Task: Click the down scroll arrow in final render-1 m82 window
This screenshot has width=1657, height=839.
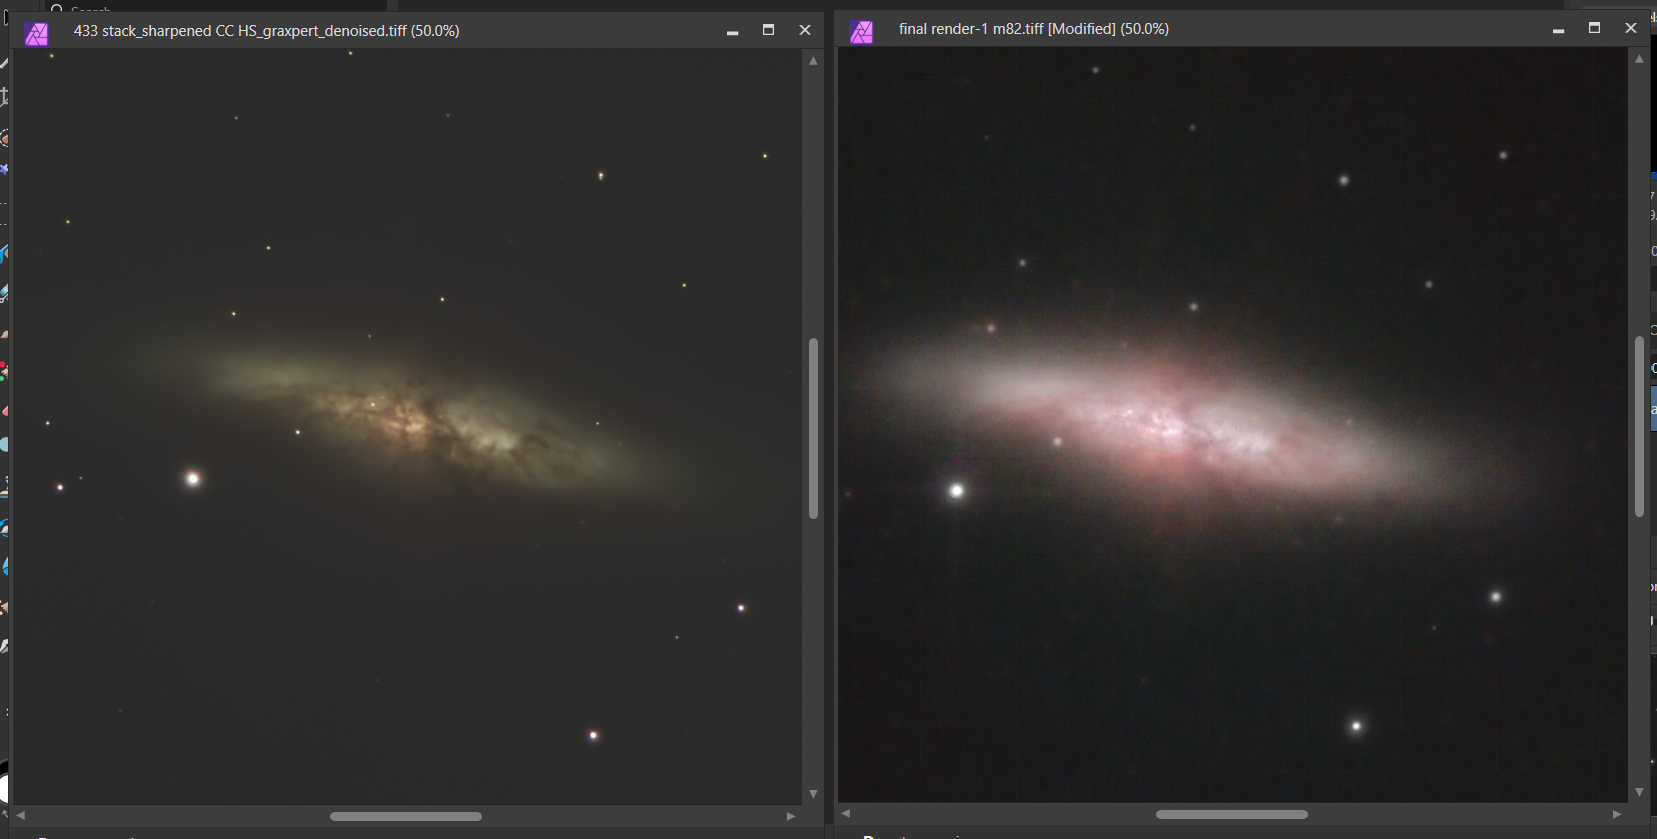Action: click(x=1639, y=792)
